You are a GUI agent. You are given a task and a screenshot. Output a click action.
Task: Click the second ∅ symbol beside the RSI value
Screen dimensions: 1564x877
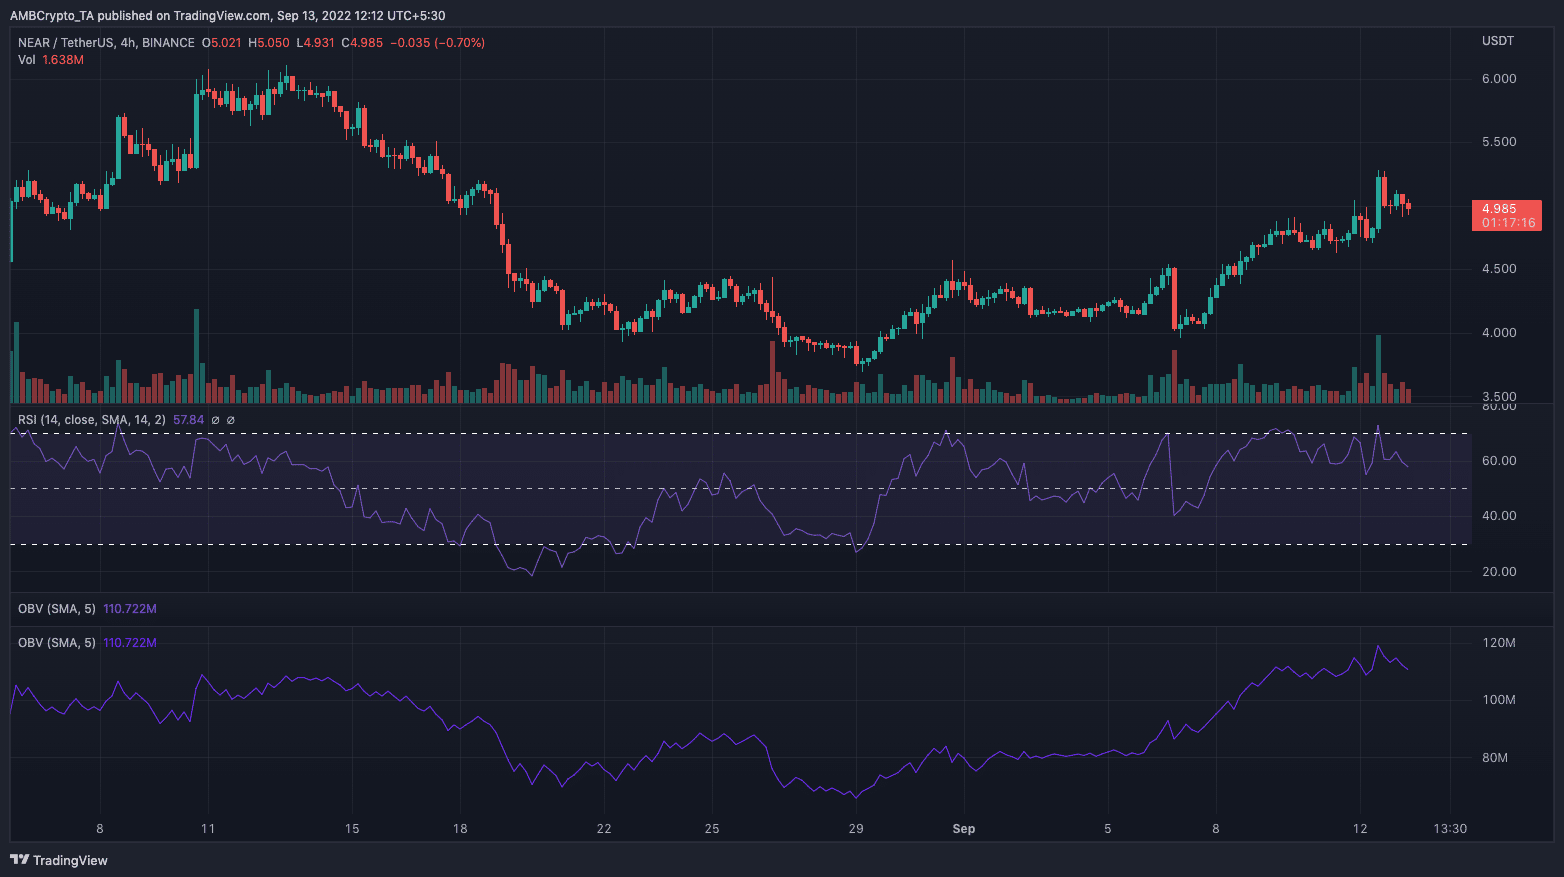coord(231,420)
